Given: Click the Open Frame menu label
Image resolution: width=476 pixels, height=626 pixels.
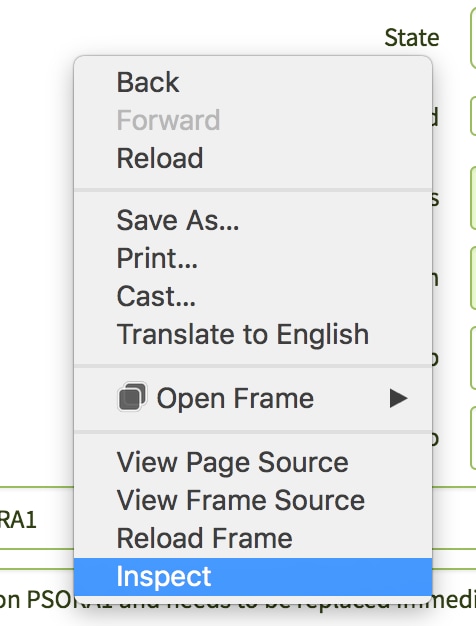Looking at the screenshot, I should pos(235,398).
